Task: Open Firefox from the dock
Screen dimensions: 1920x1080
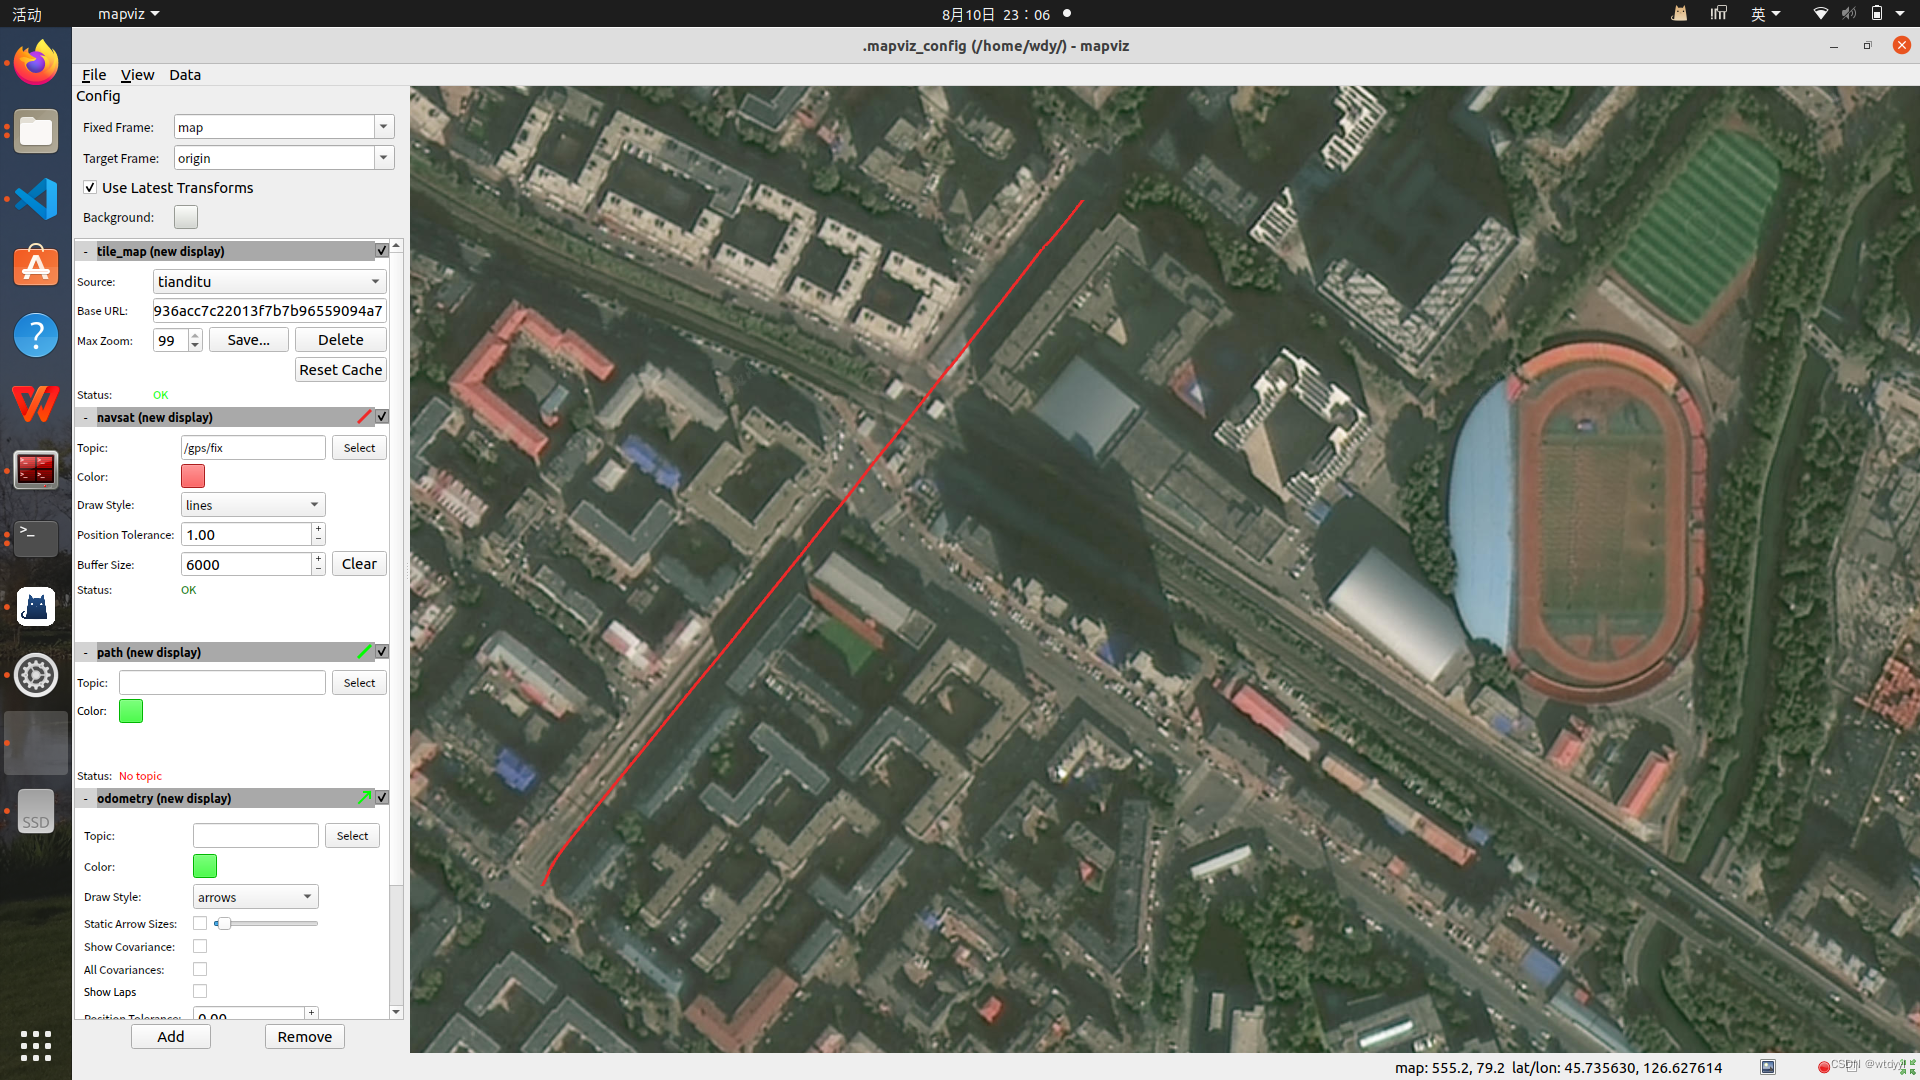Action: pyautogui.click(x=36, y=64)
